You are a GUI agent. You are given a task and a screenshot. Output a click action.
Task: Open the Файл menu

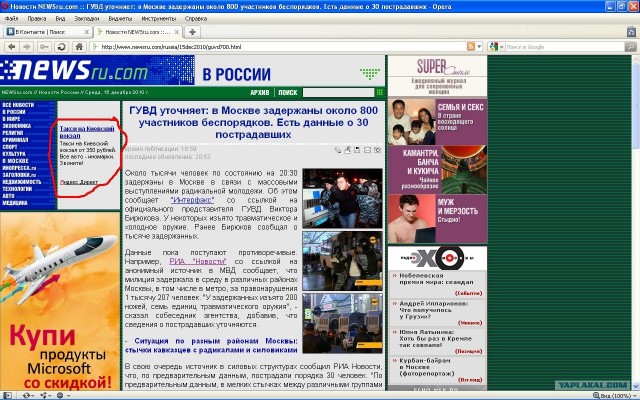(x=11, y=18)
